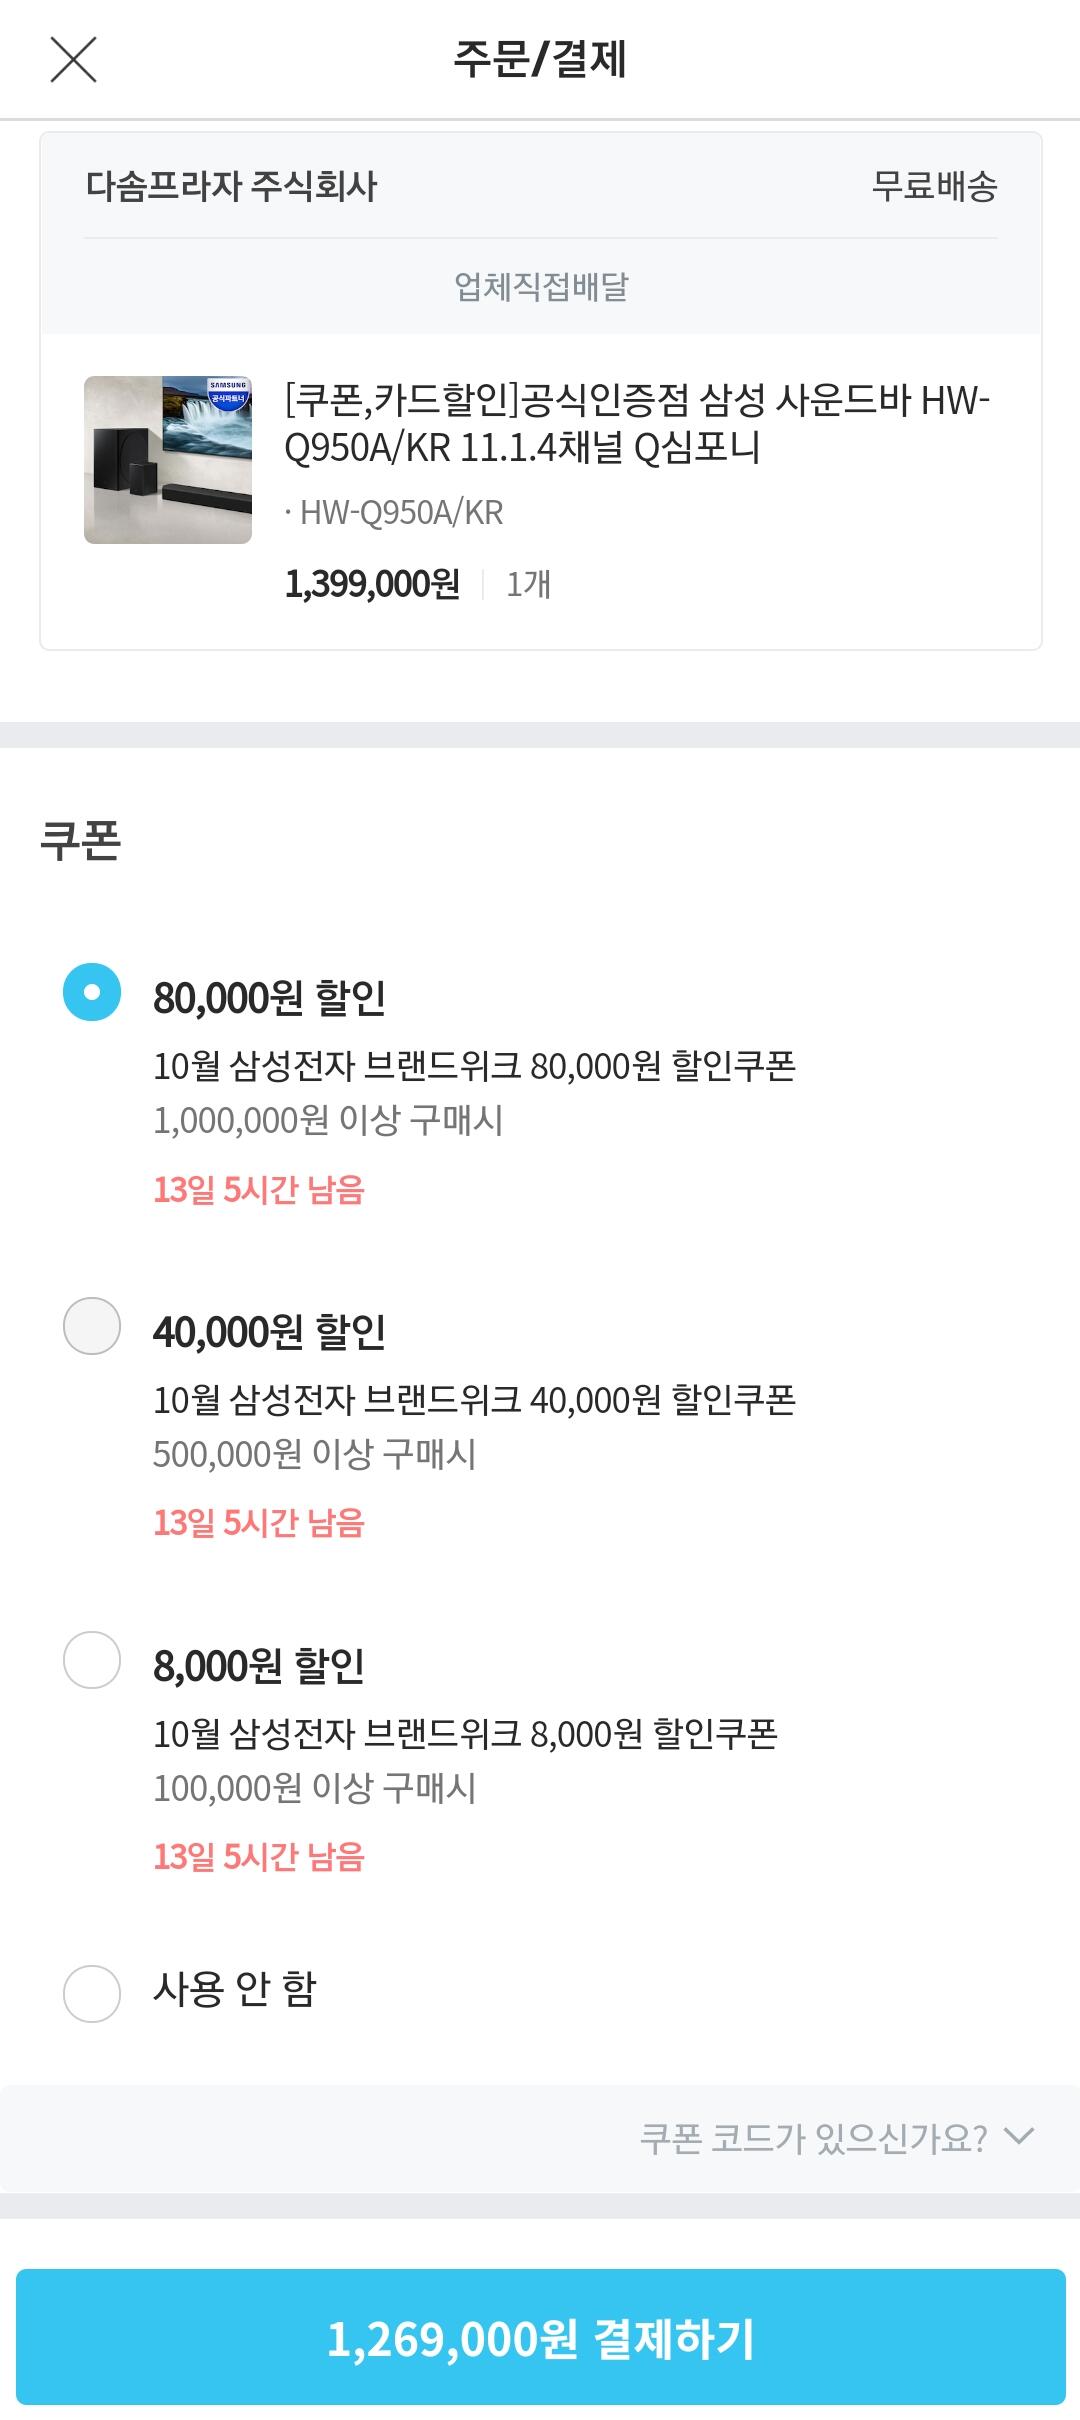Tap the 40,000원 할인쿠폰 description line
This screenshot has width=1080, height=2420.
coord(474,1400)
